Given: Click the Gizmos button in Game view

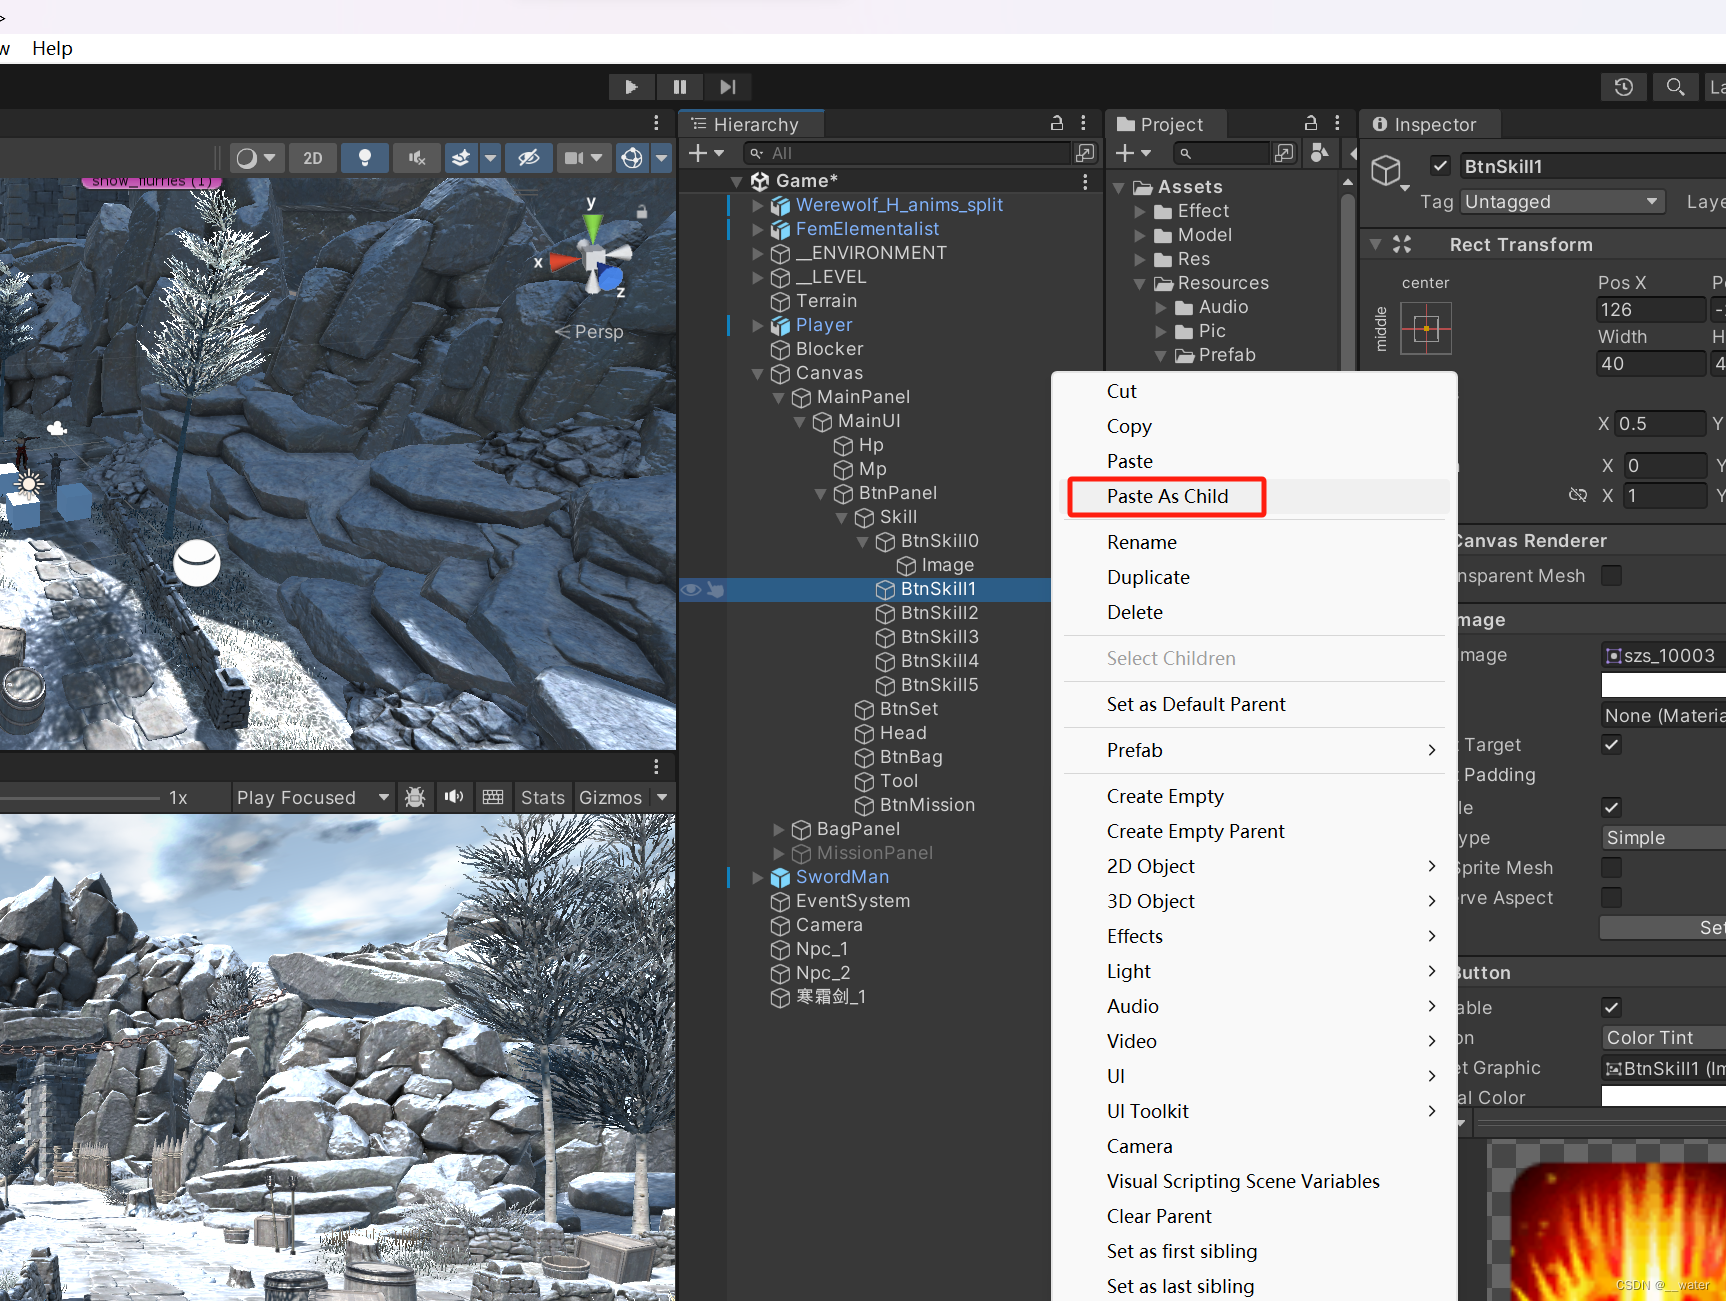Looking at the screenshot, I should (x=611, y=797).
